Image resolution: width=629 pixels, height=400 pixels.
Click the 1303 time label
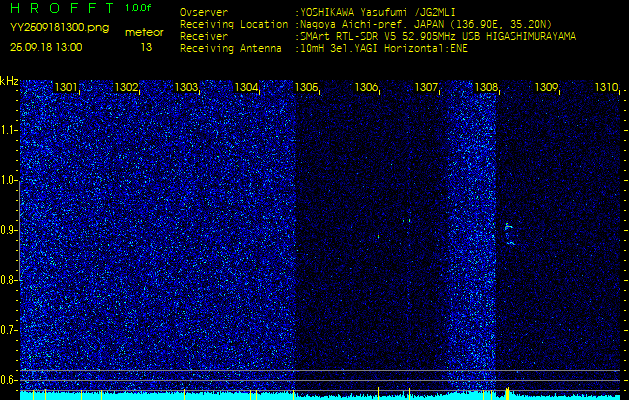click(186, 87)
